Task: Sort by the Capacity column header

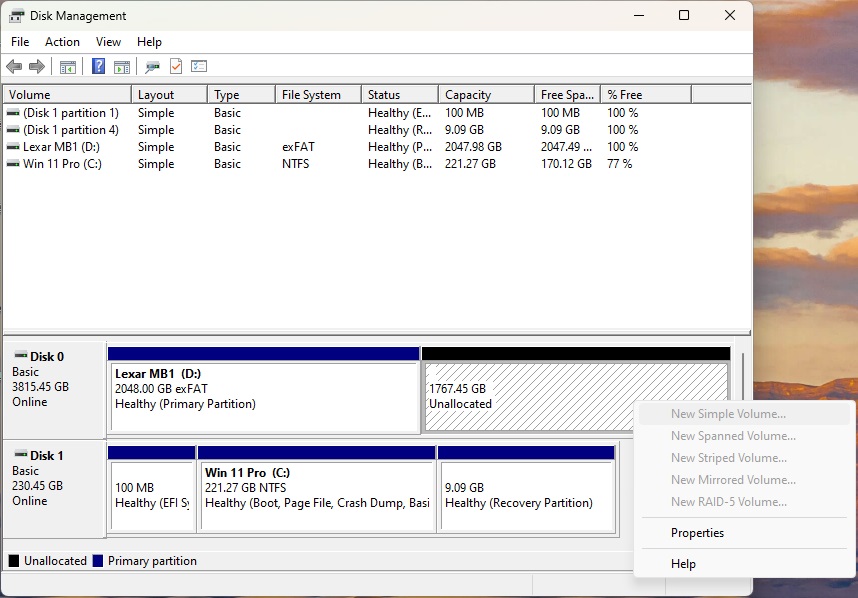Action: tap(486, 95)
